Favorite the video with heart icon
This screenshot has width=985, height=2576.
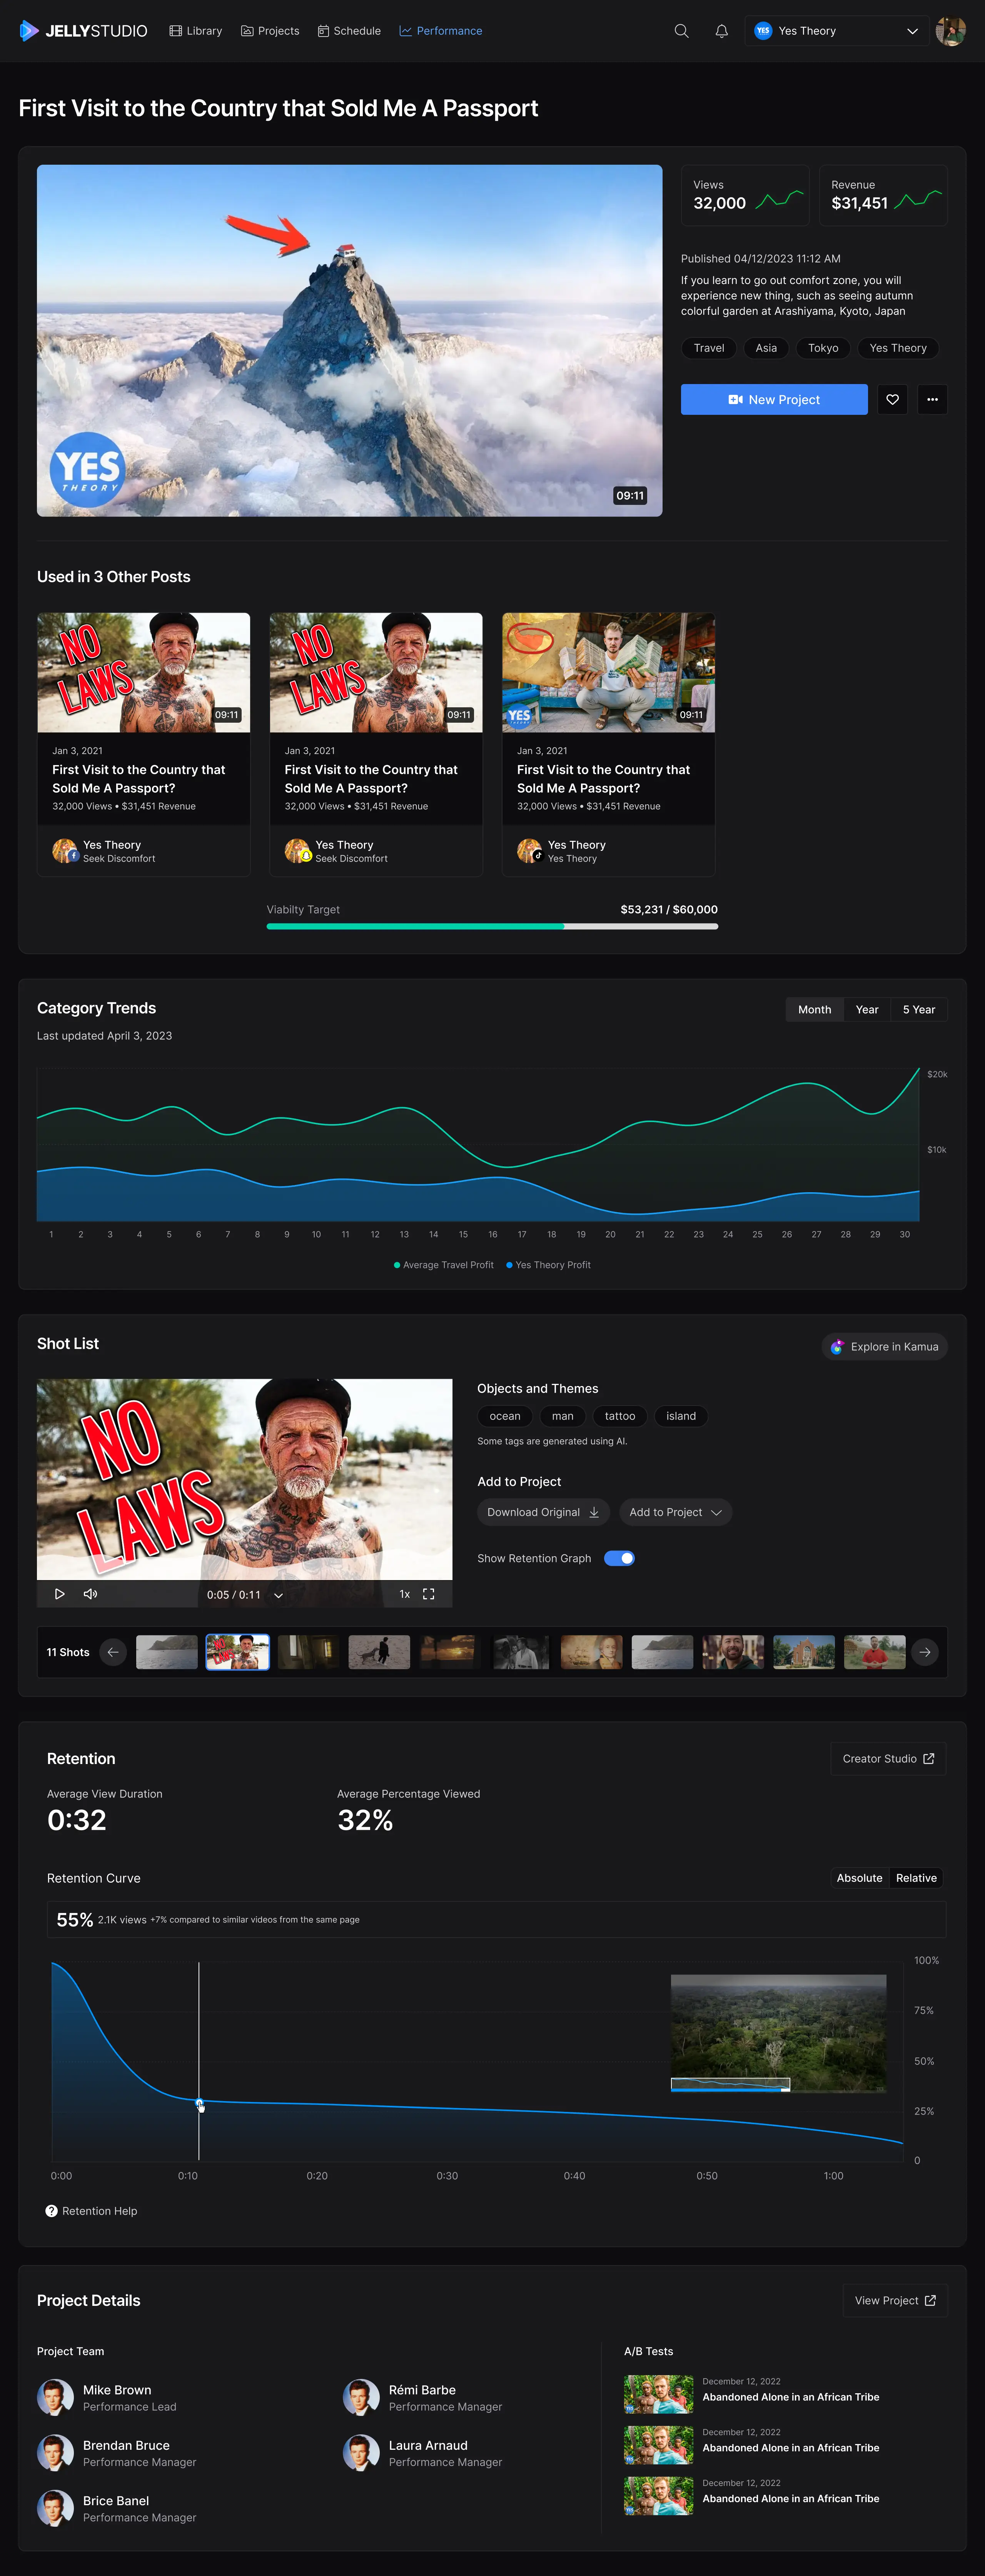pyautogui.click(x=892, y=399)
